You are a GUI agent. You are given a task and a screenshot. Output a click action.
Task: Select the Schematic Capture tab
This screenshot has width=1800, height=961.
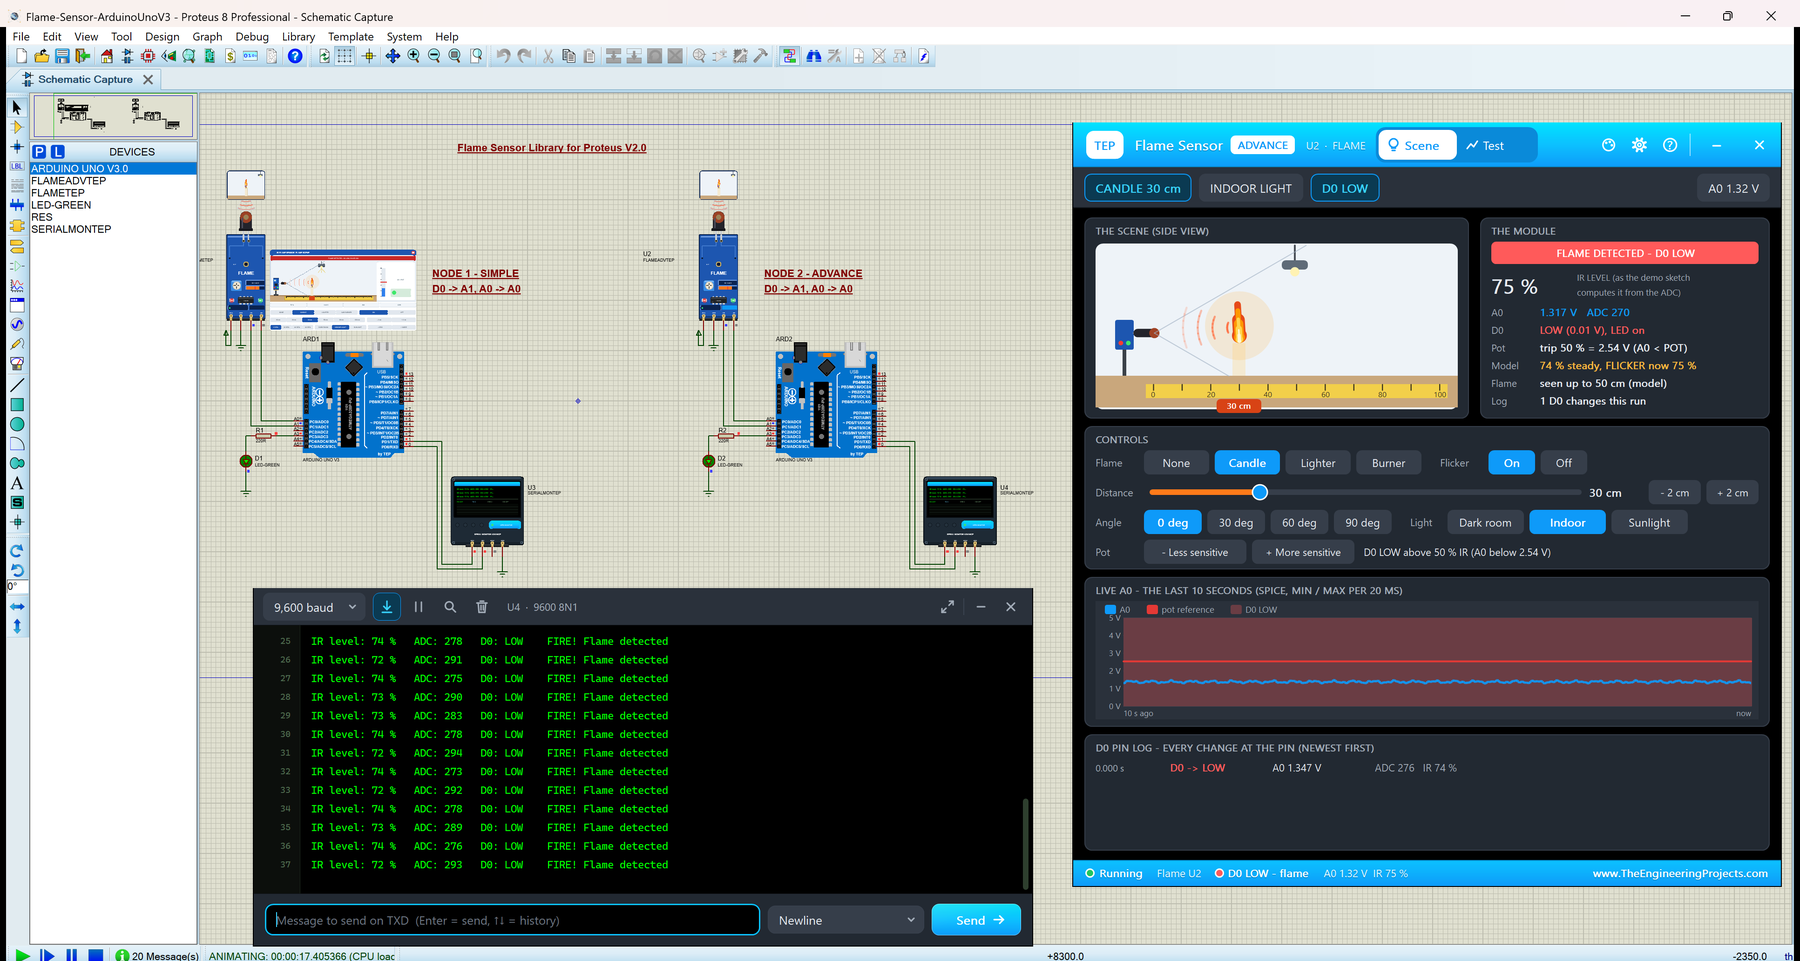[85, 79]
